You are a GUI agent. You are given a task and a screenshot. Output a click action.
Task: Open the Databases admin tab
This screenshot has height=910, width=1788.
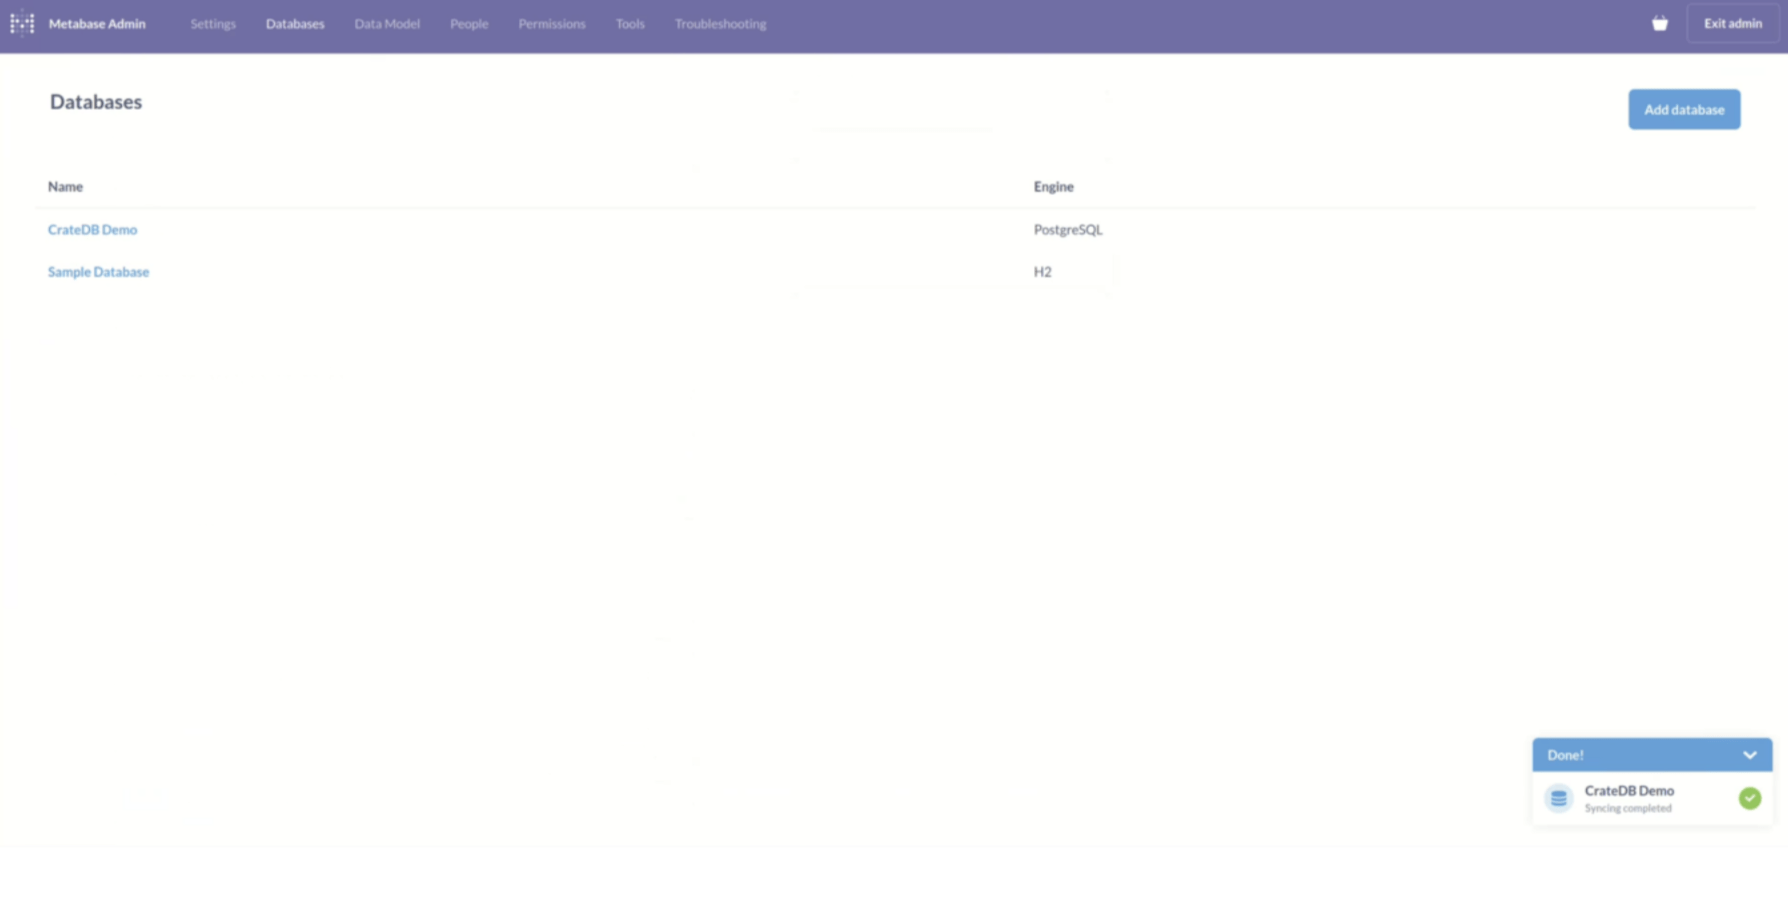[x=295, y=24]
